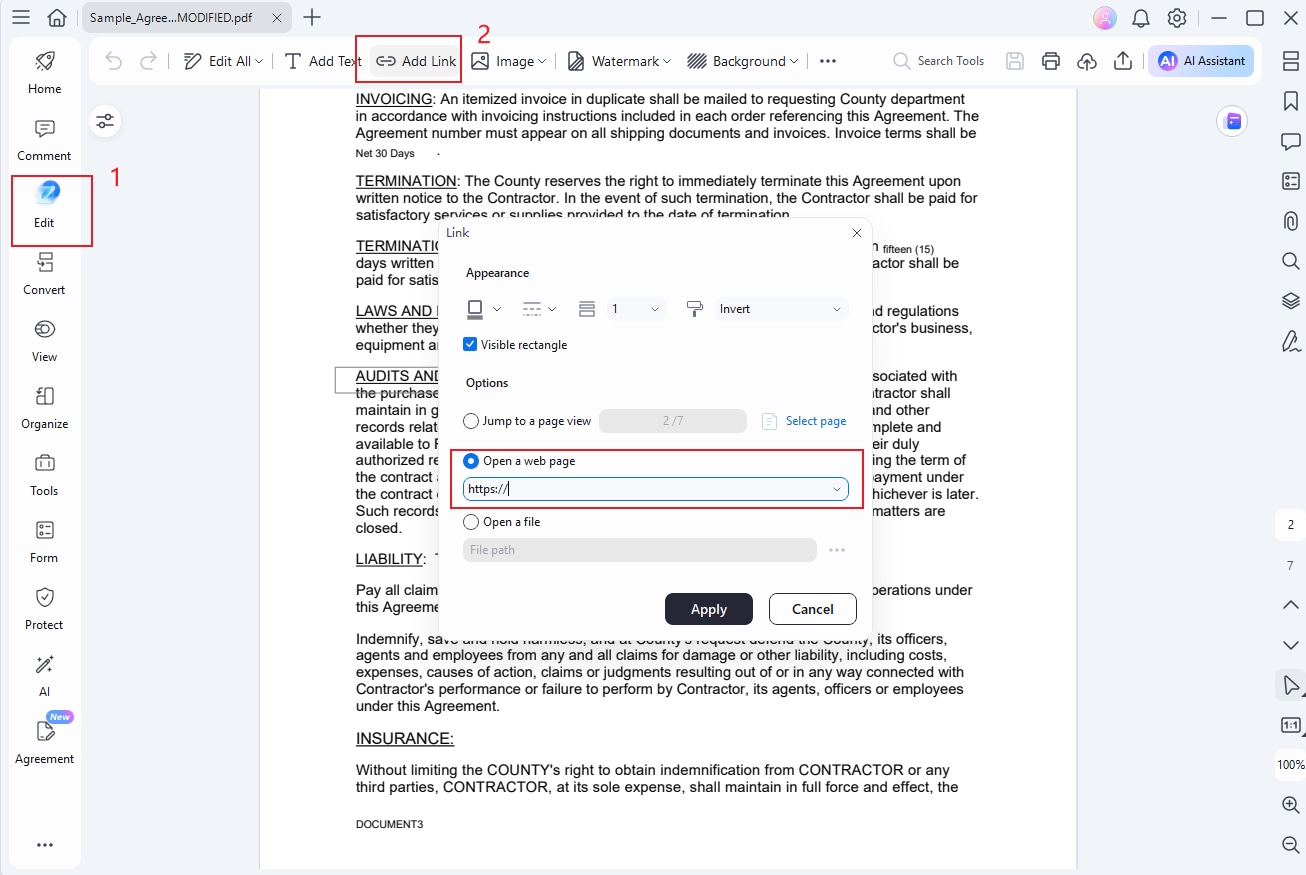This screenshot has width=1306, height=875.
Task: Open the layers panel icon
Action: pyautogui.click(x=1291, y=301)
